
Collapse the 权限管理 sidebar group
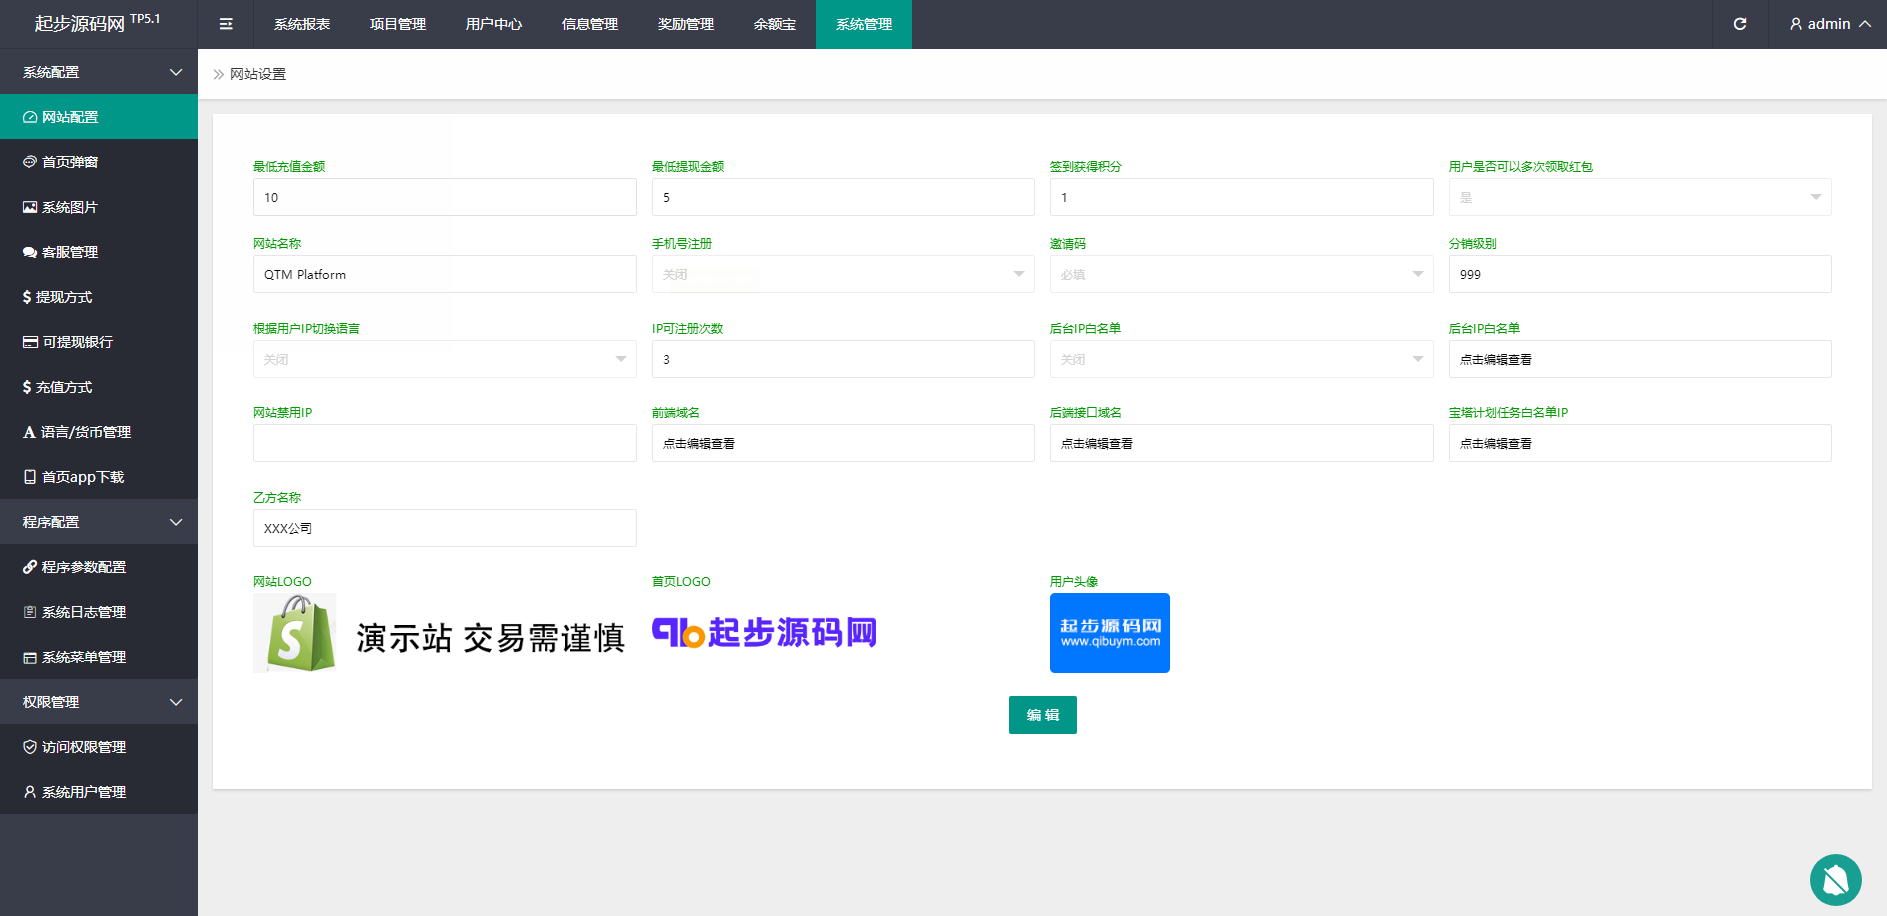click(x=99, y=702)
